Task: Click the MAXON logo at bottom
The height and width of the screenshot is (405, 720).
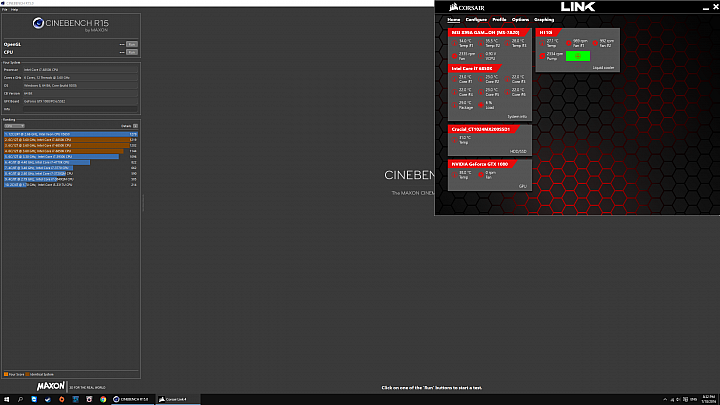Action: point(51,387)
